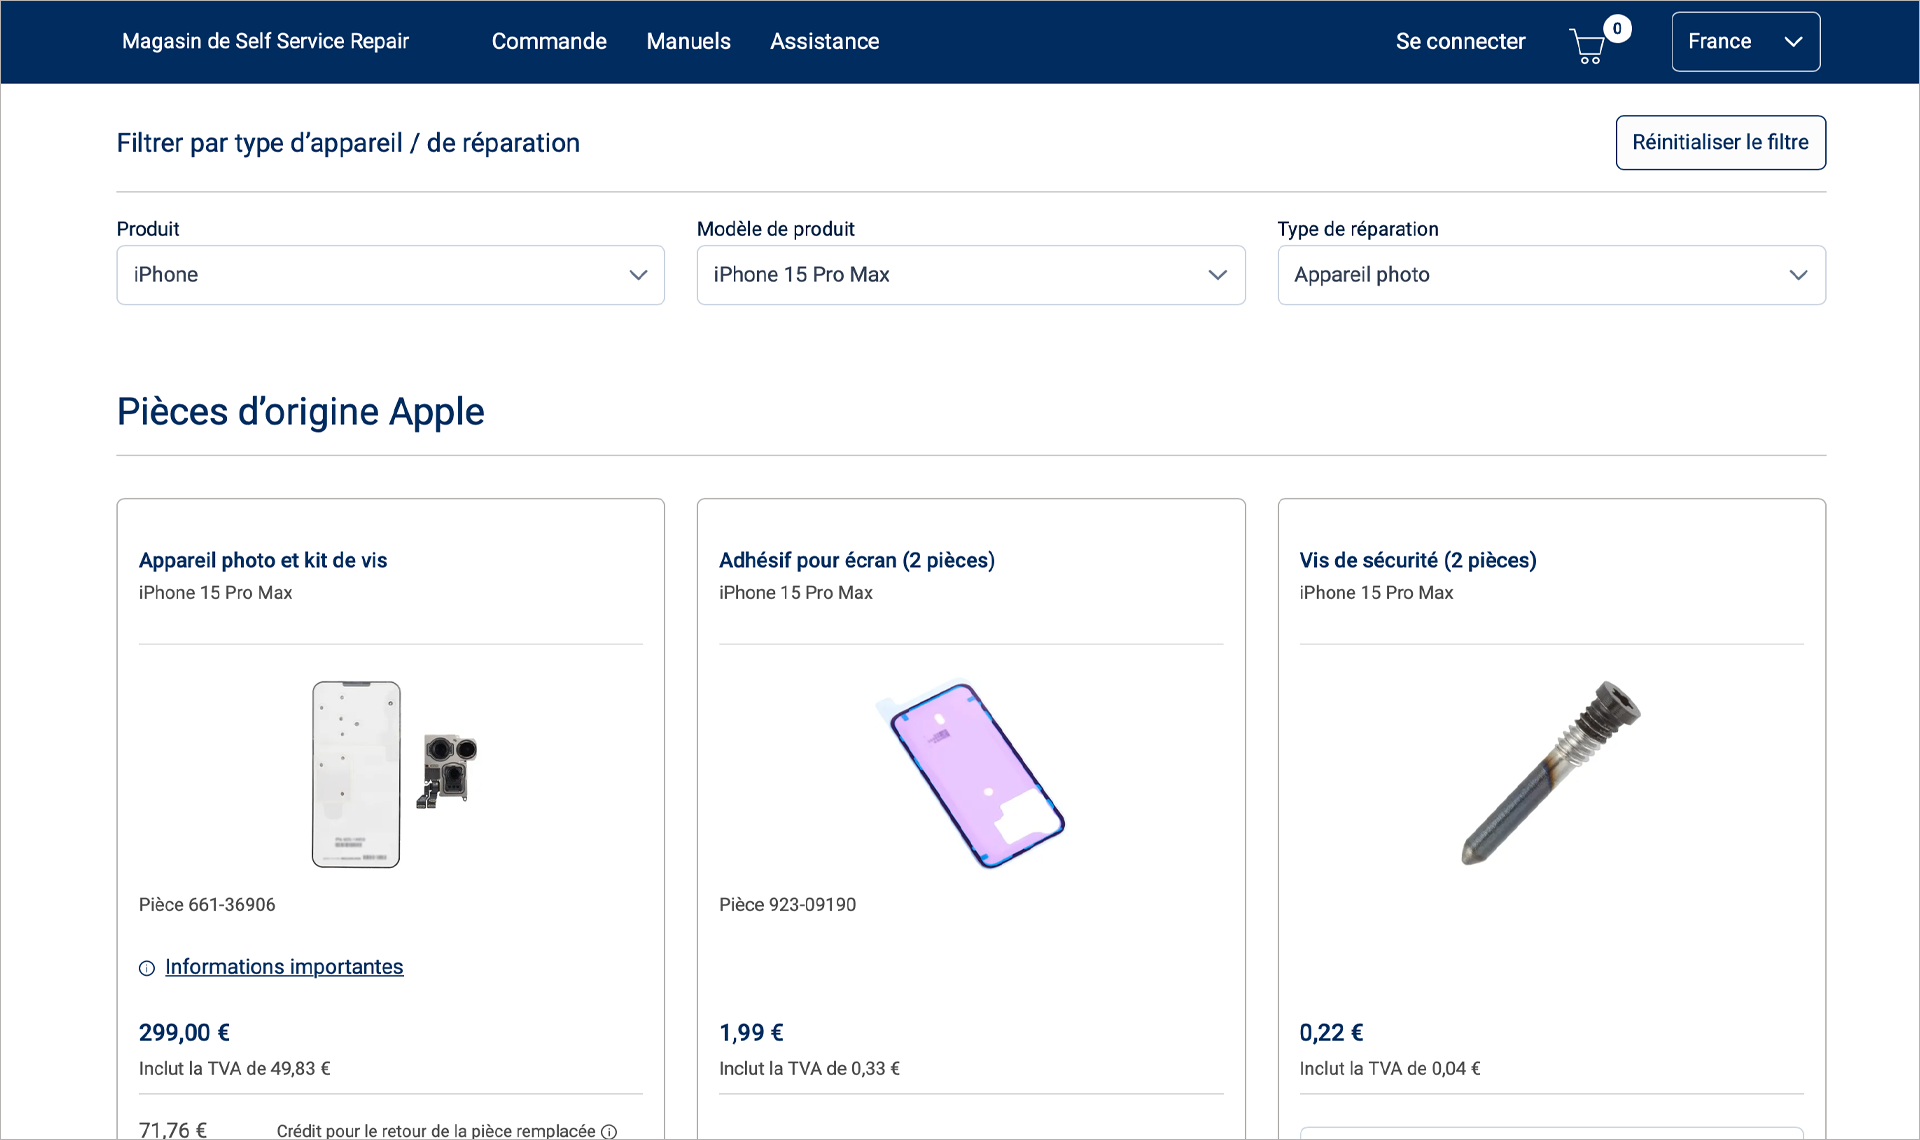Open the Modèle de produit dropdown
The height and width of the screenshot is (1140, 1920).
971,275
